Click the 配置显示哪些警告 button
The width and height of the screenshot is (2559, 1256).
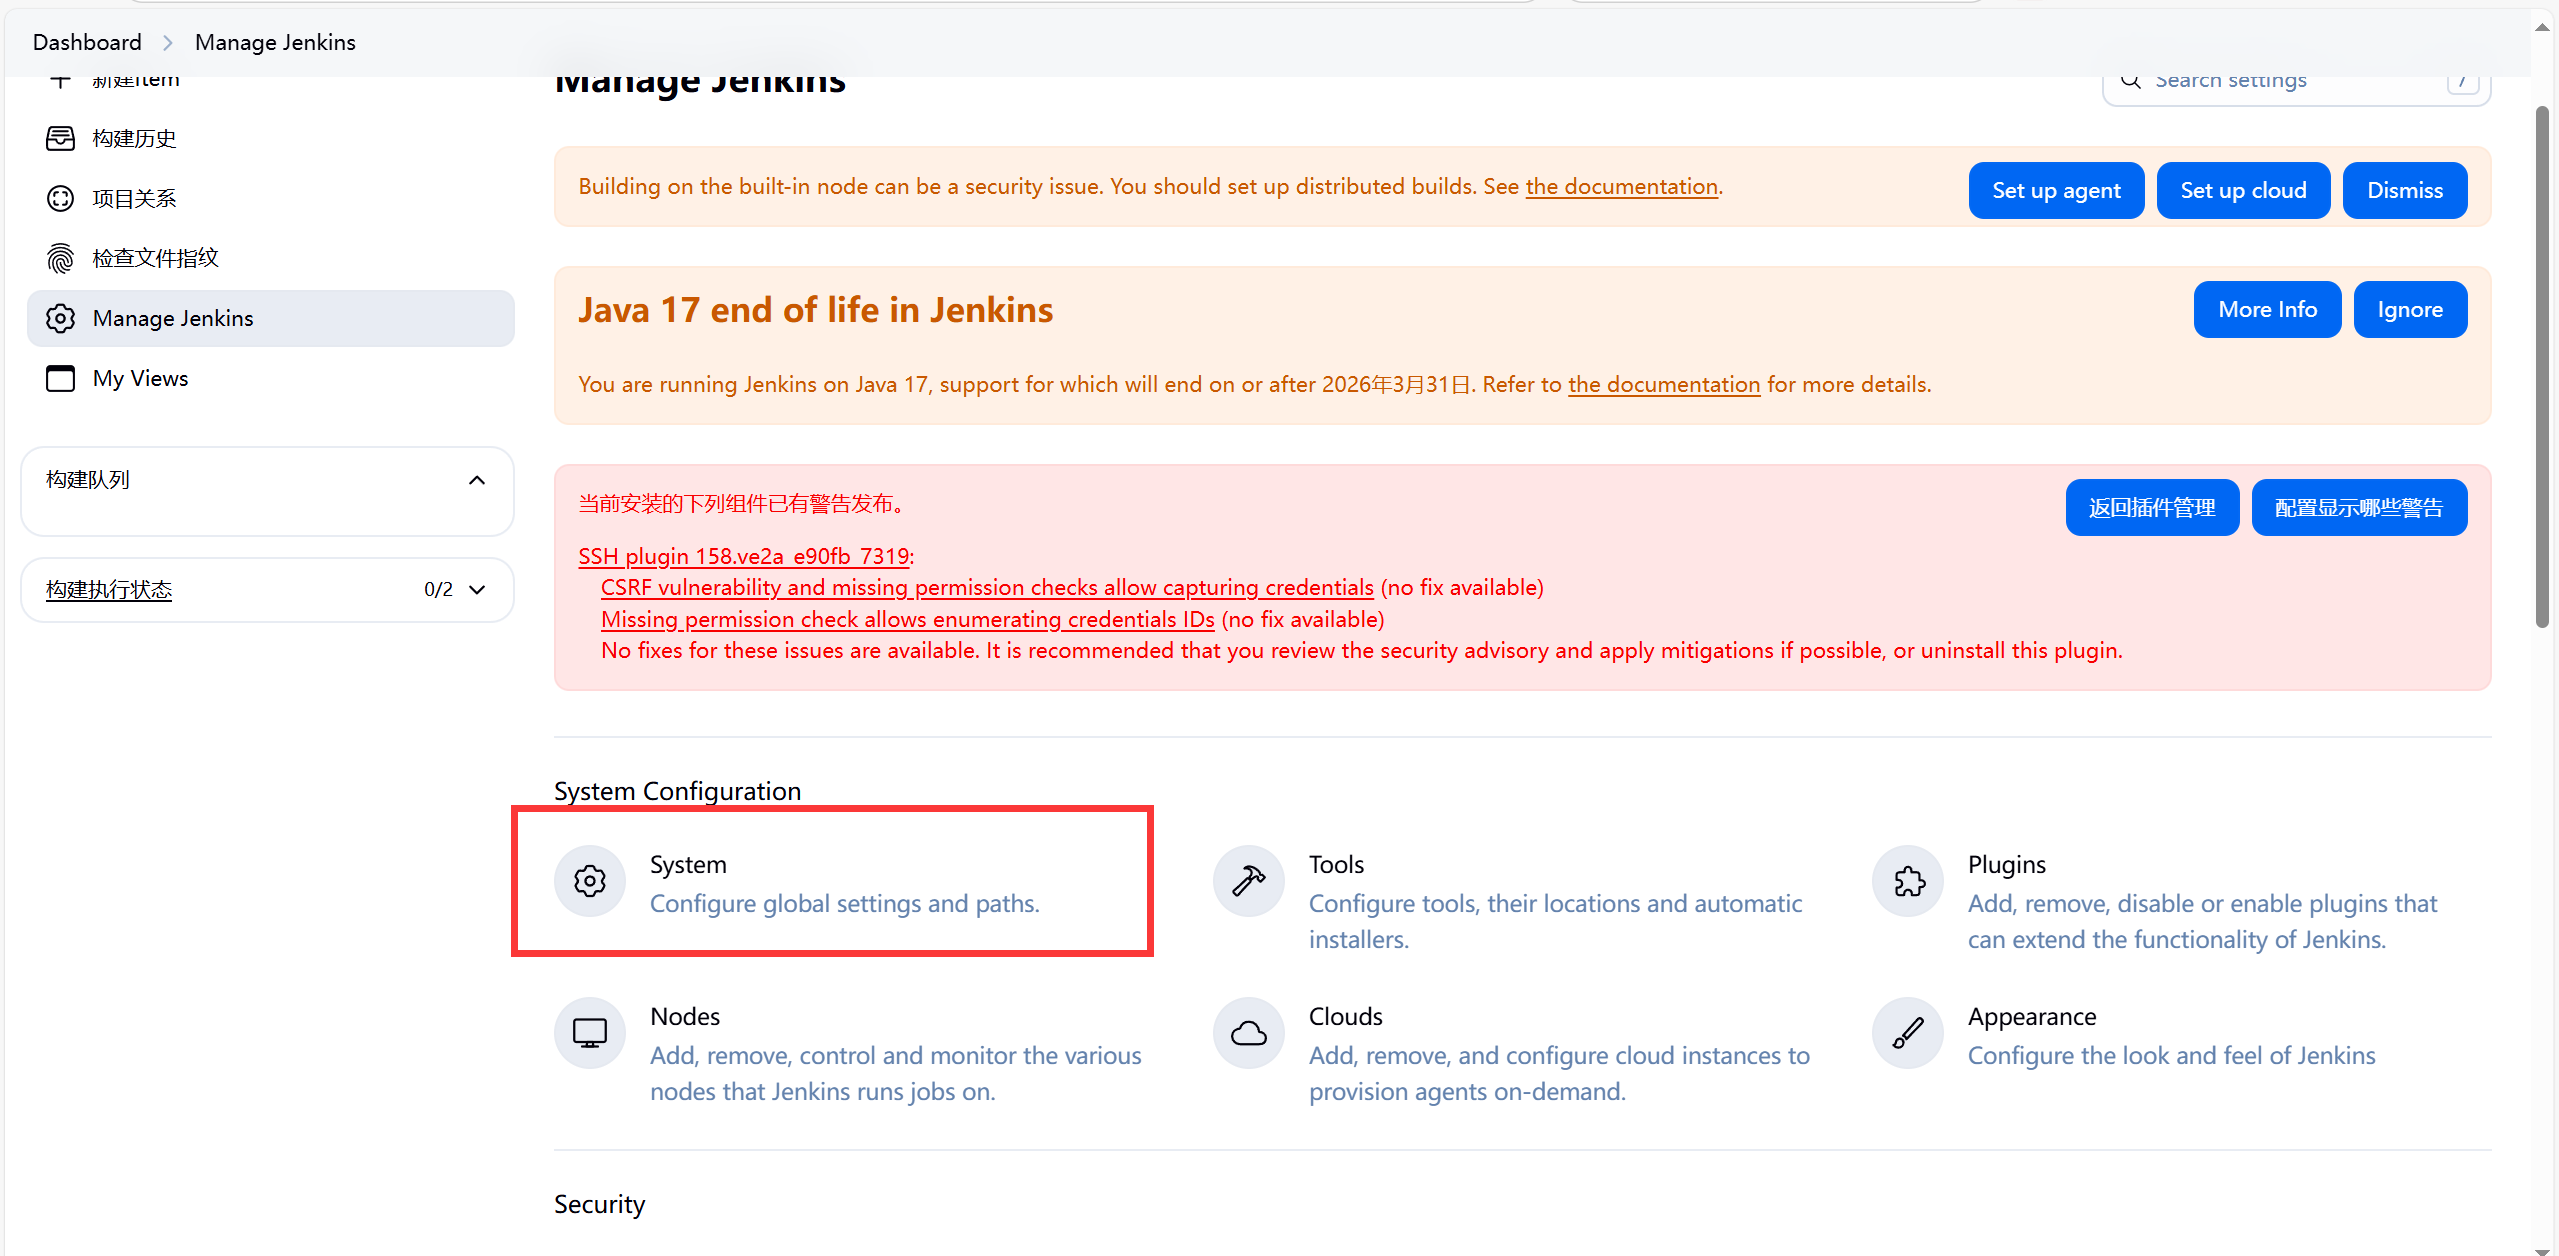(x=2359, y=508)
